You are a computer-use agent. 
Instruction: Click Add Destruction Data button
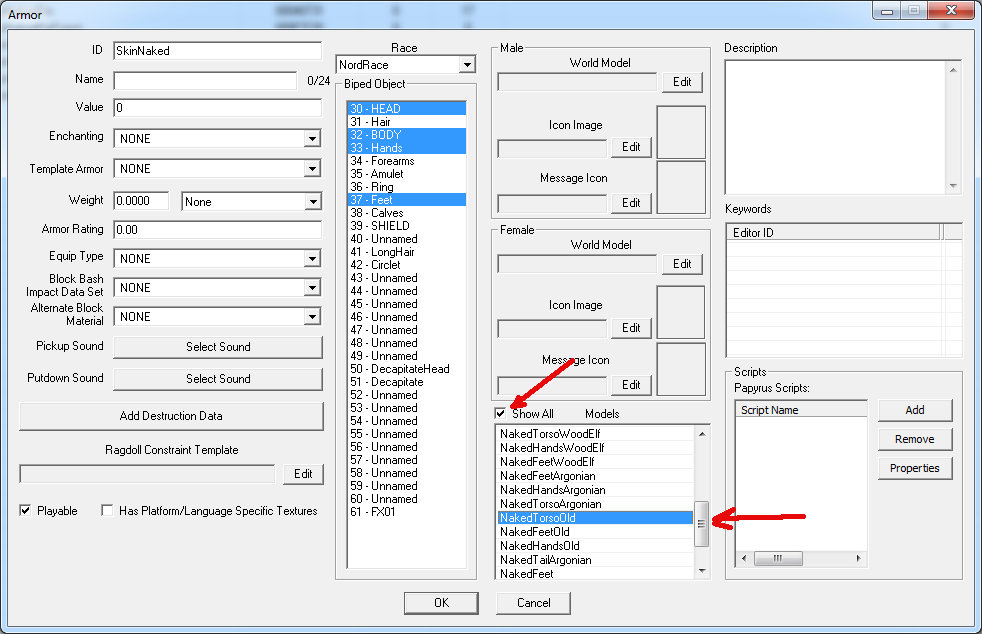[x=171, y=416]
